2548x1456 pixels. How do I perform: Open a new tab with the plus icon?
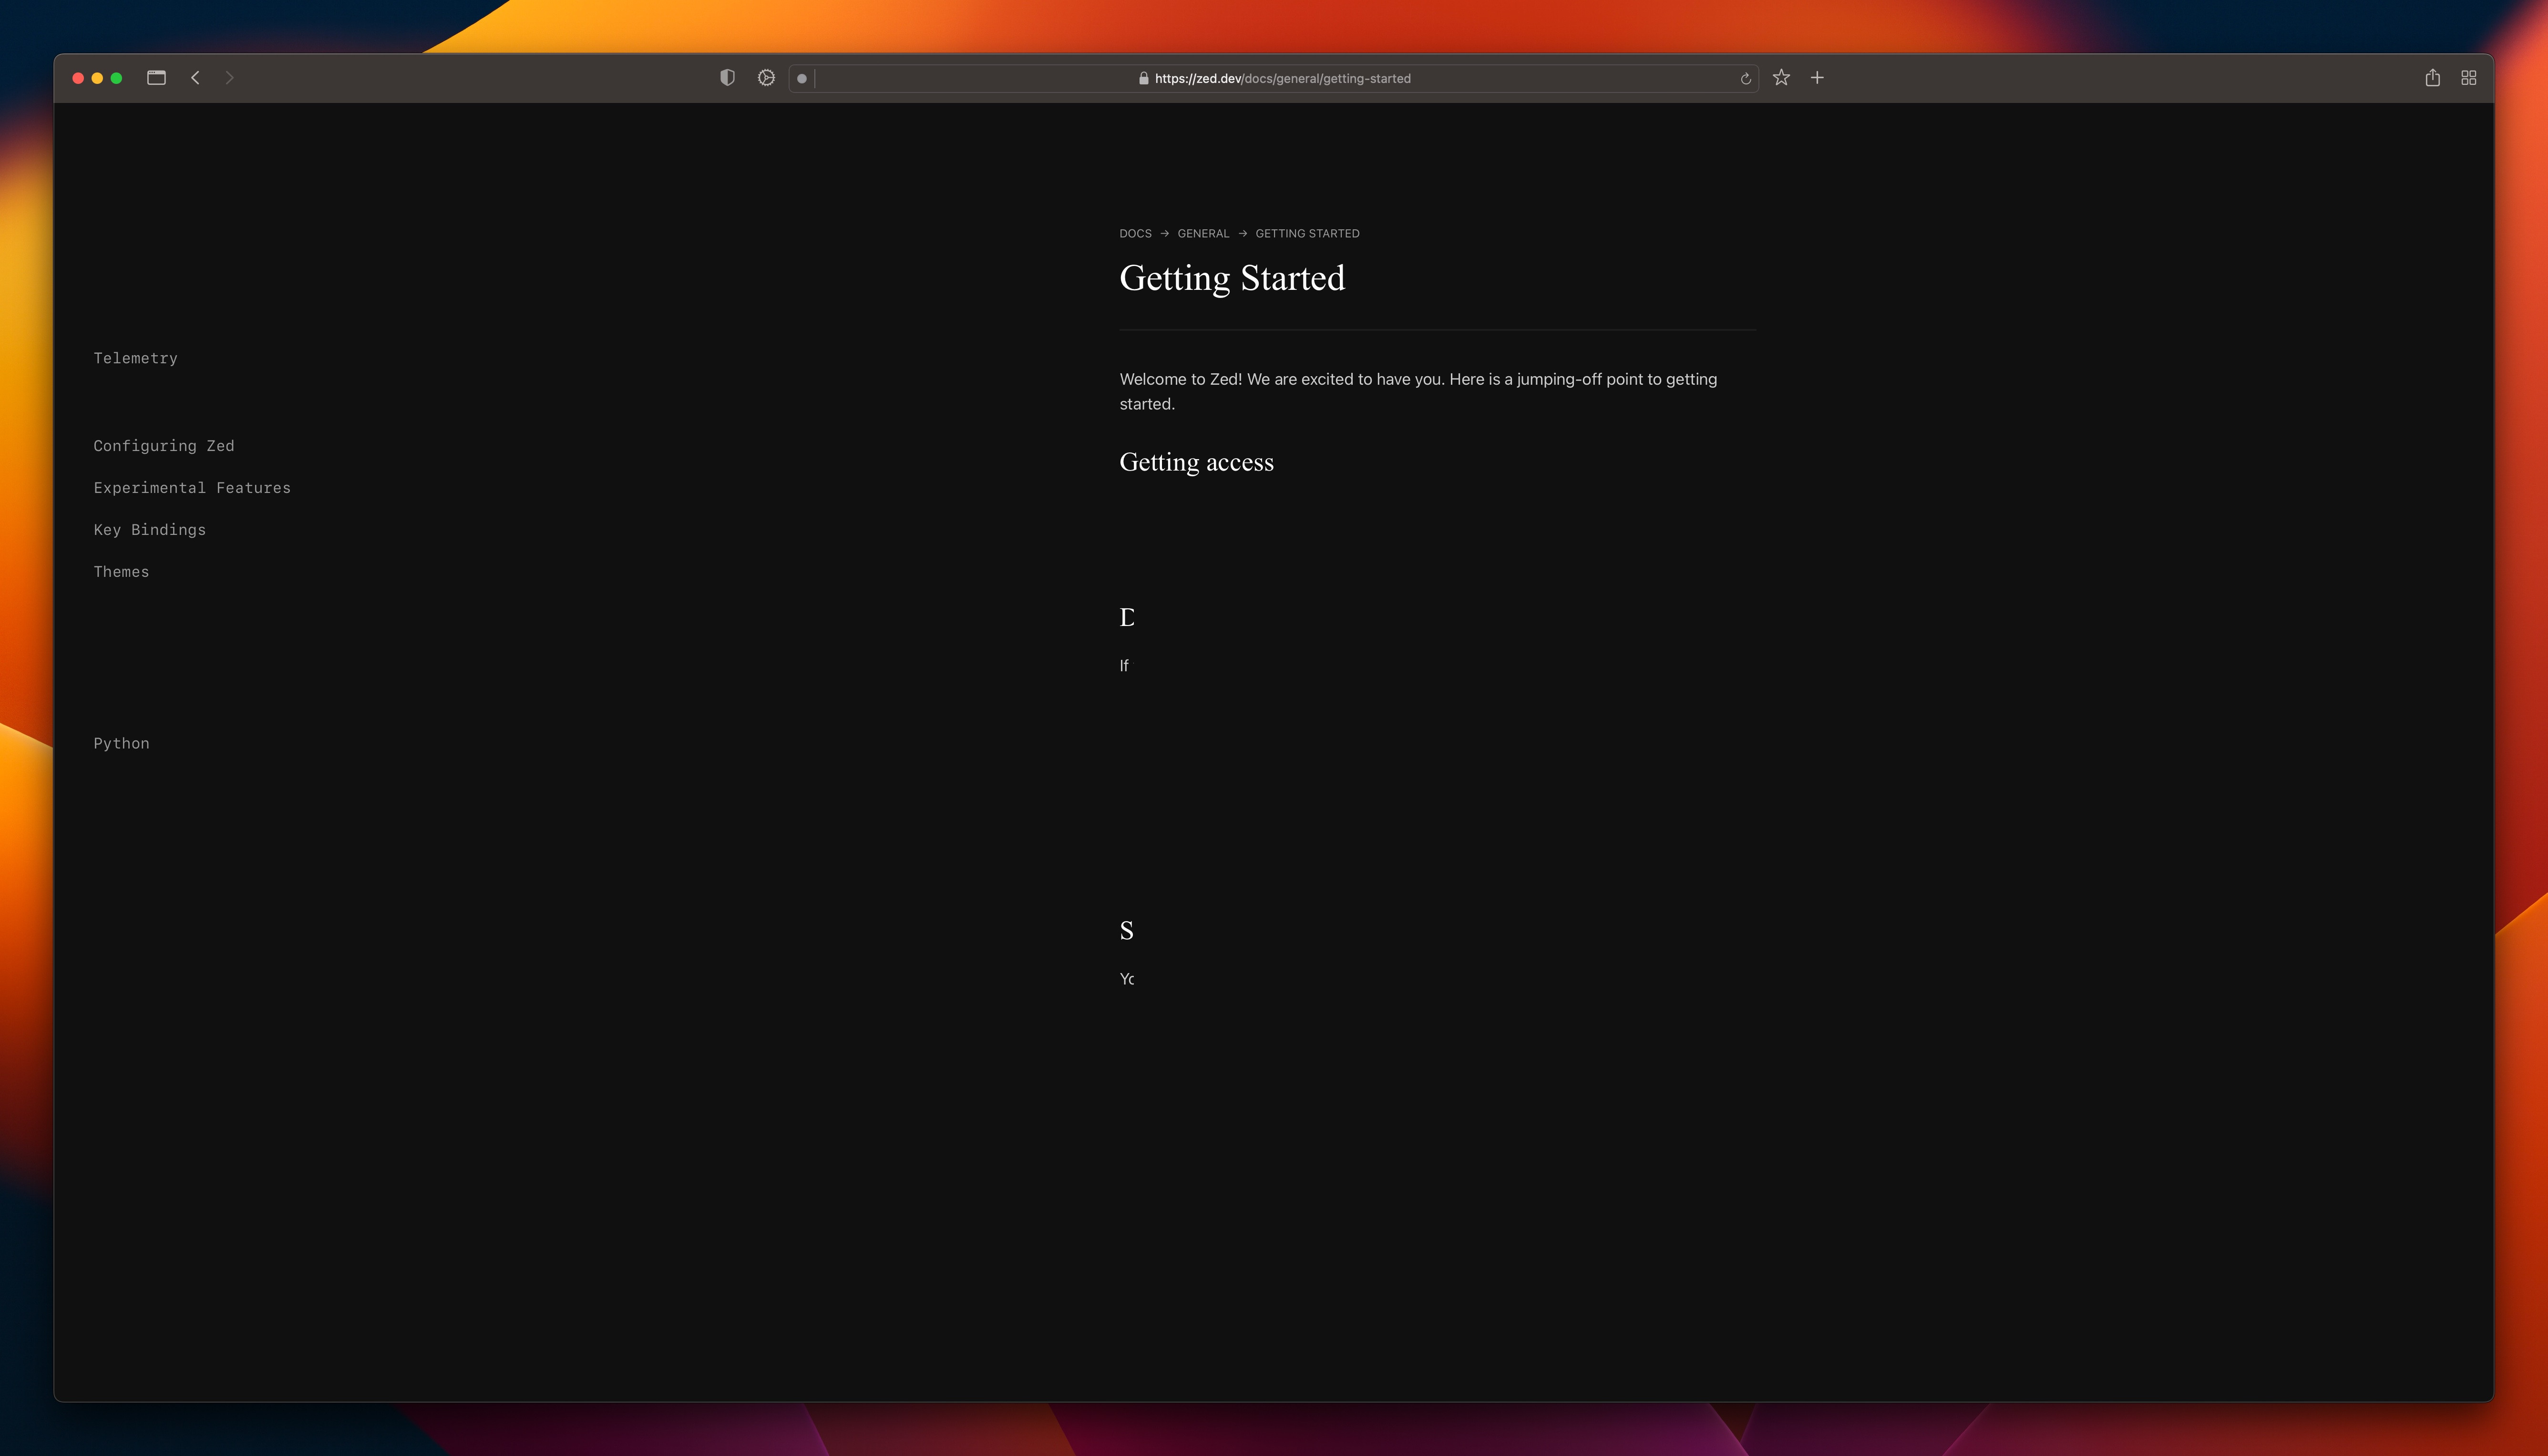tap(1817, 78)
